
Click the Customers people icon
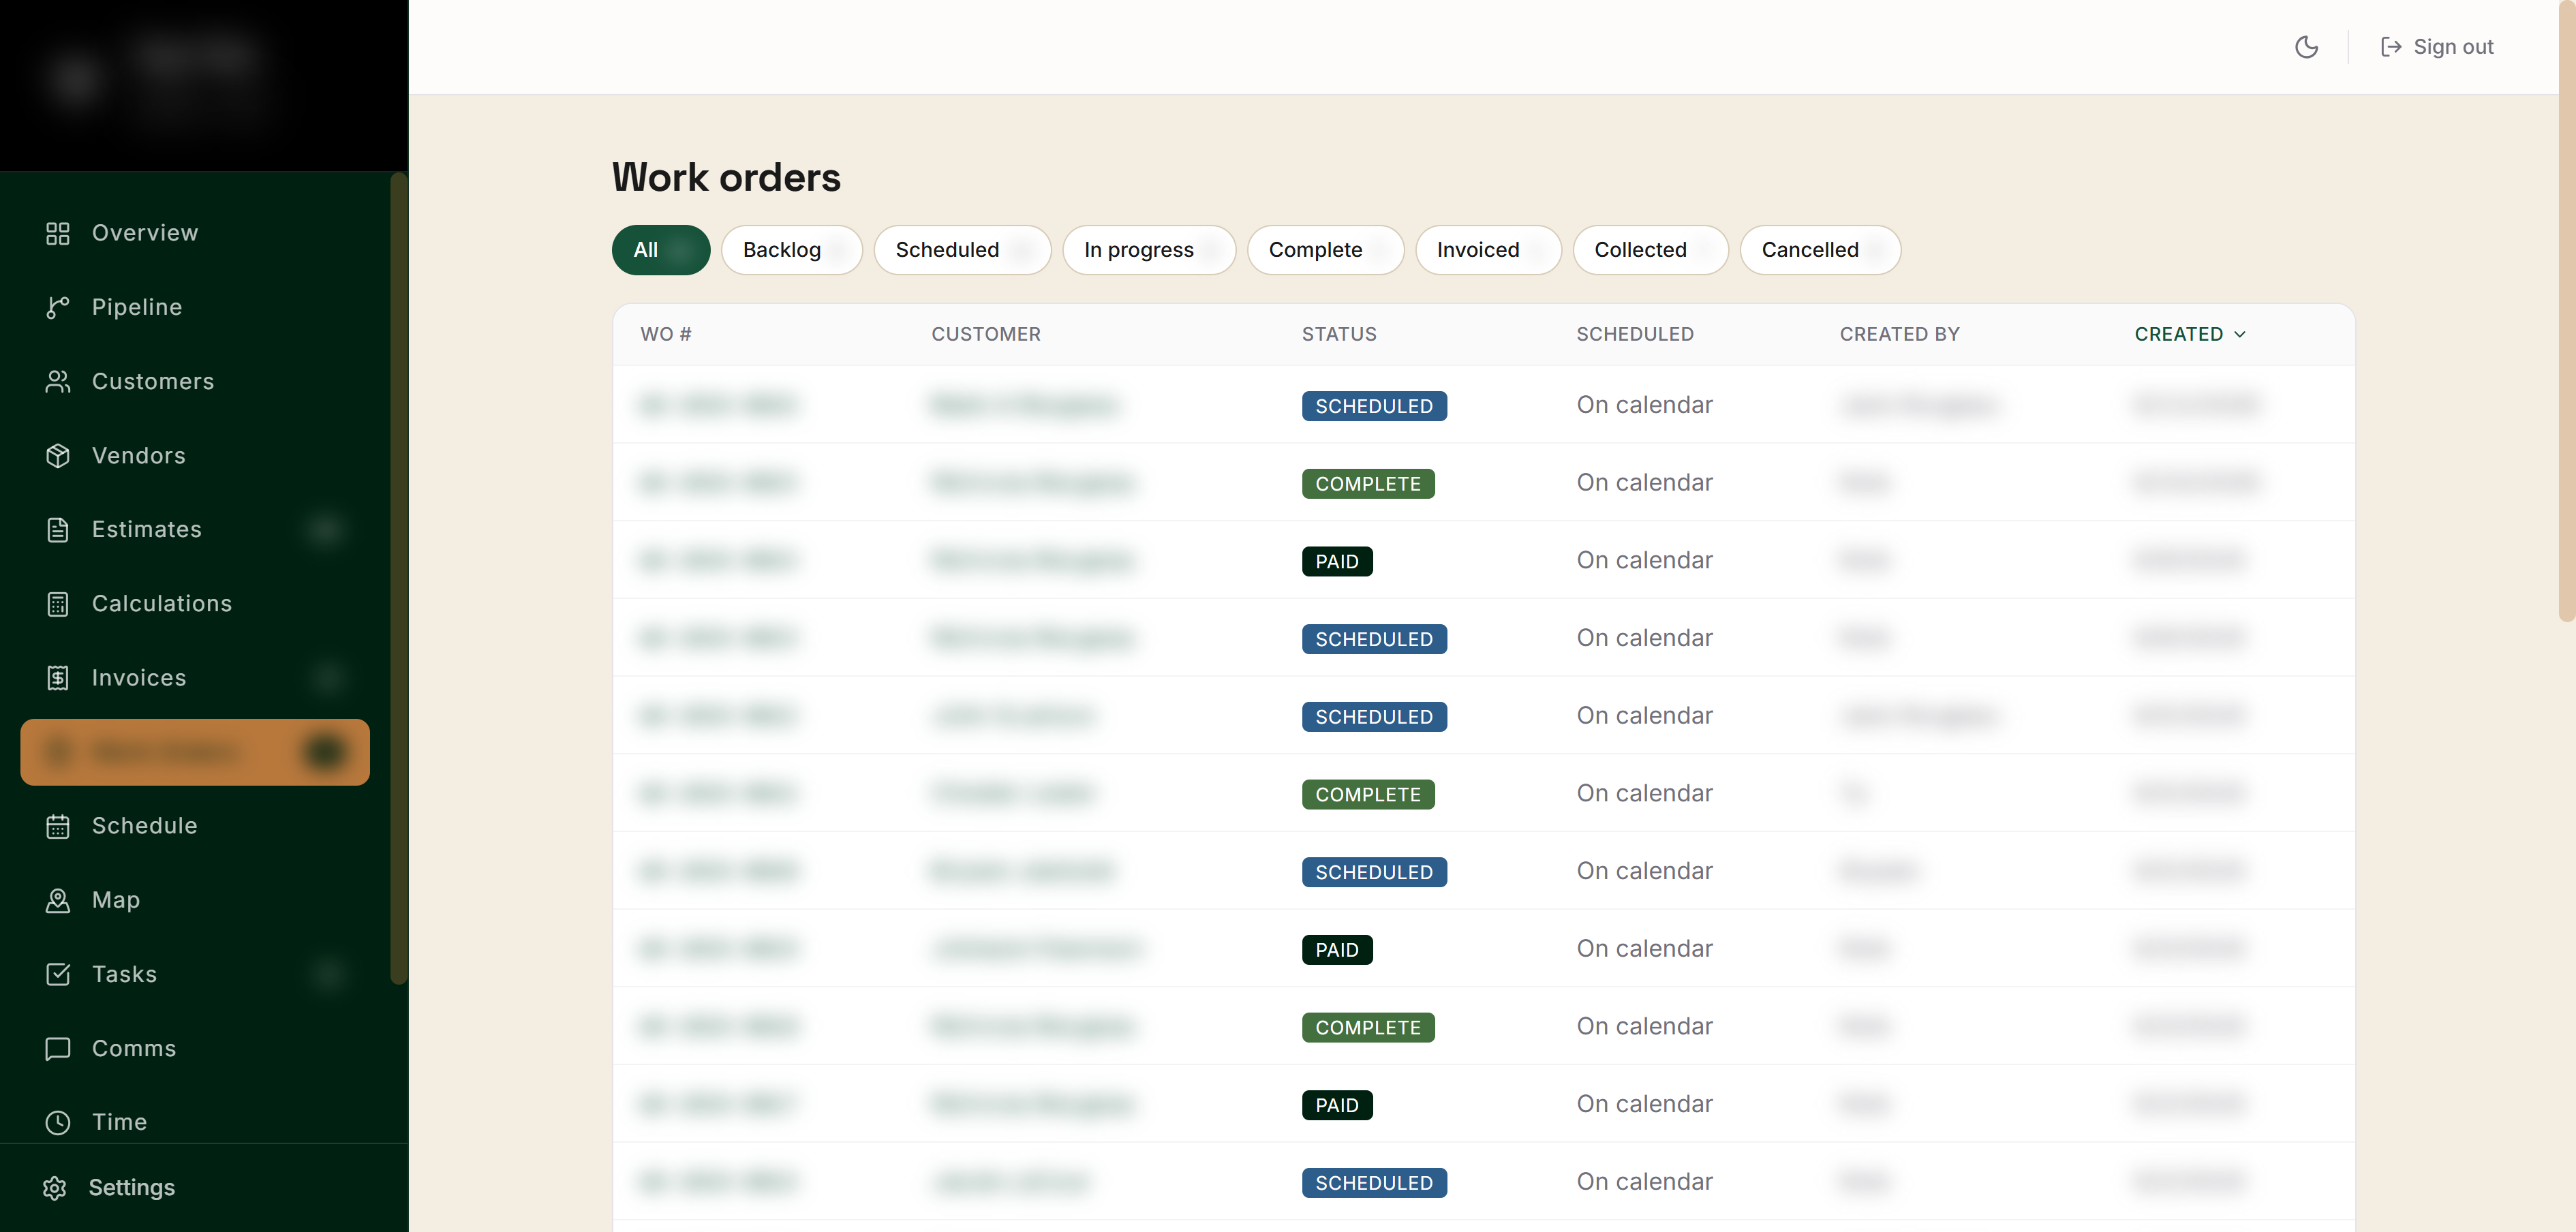pos(58,381)
